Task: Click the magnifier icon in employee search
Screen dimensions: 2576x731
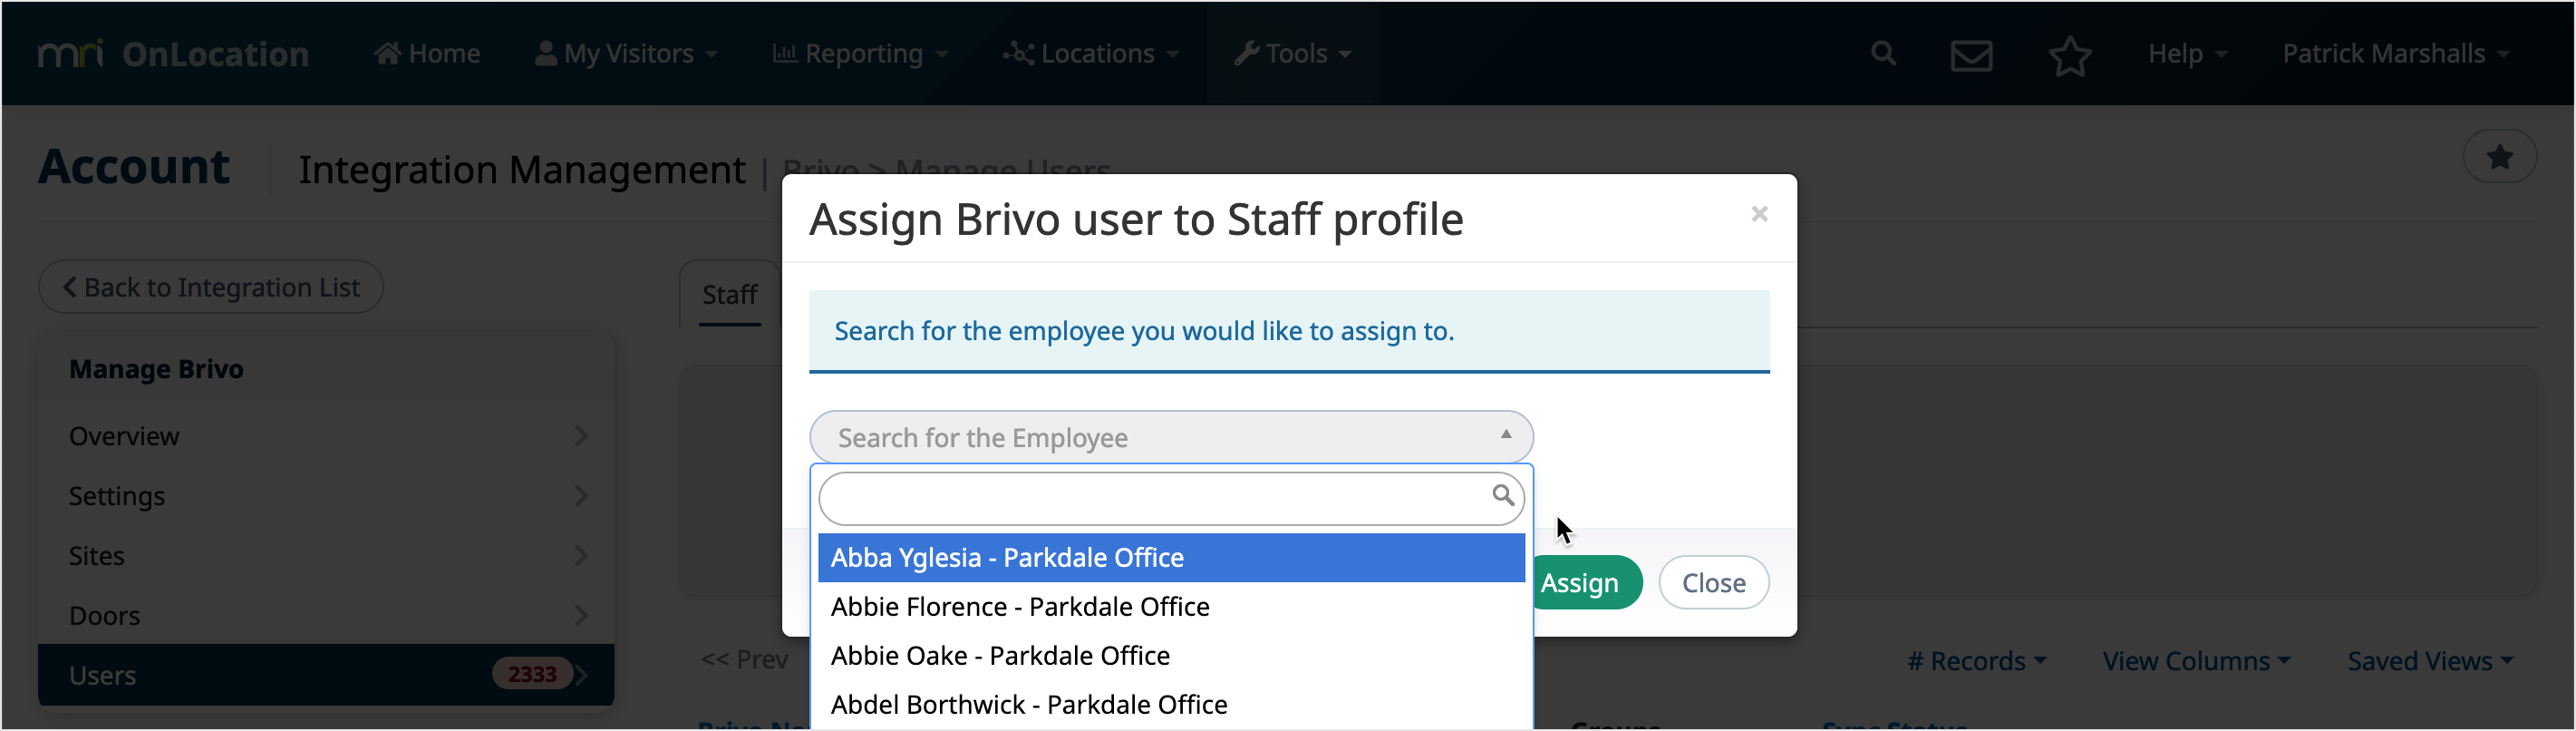Action: point(1502,496)
